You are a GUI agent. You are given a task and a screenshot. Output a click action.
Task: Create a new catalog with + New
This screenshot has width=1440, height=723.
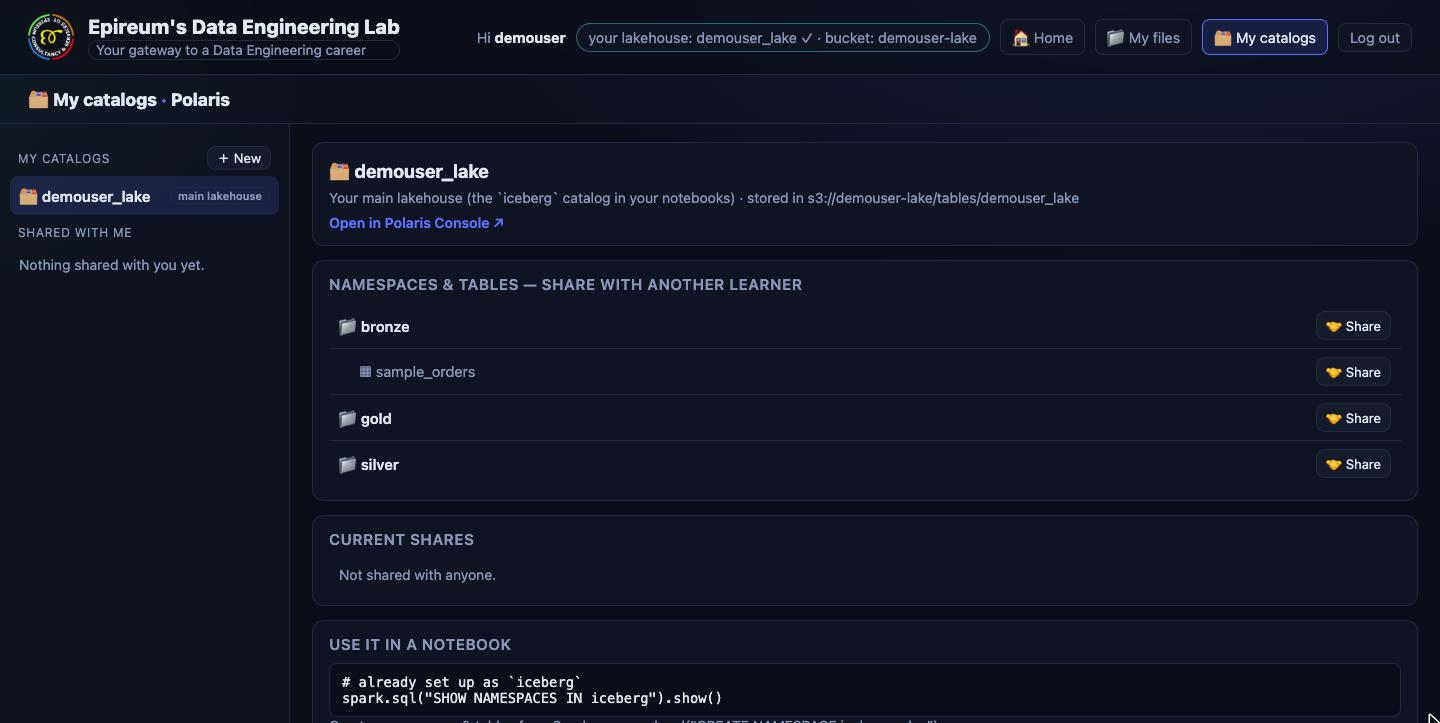[239, 158]
